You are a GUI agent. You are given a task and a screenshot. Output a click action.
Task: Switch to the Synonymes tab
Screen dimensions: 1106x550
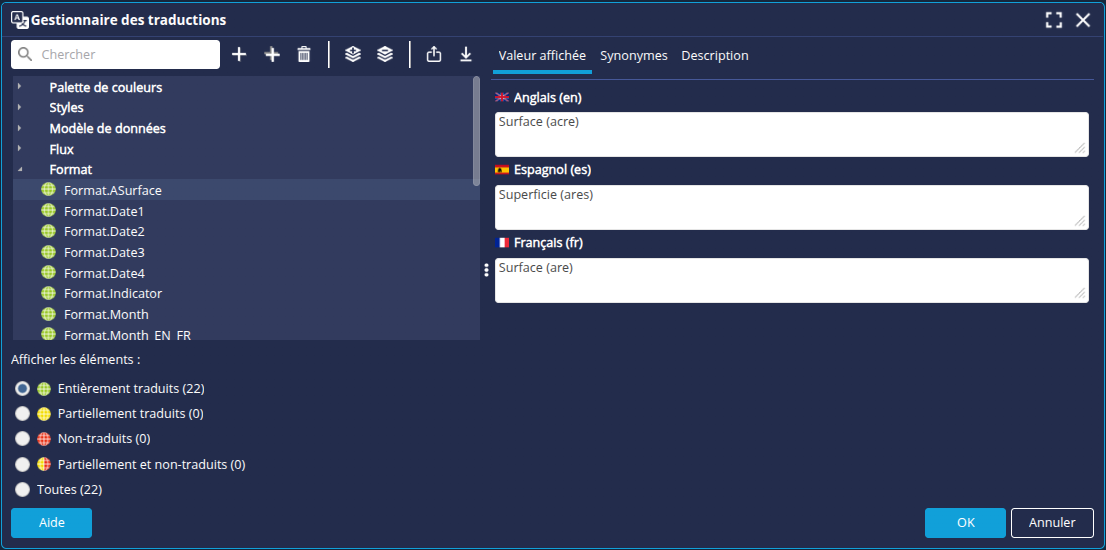(x=633, y=56)
